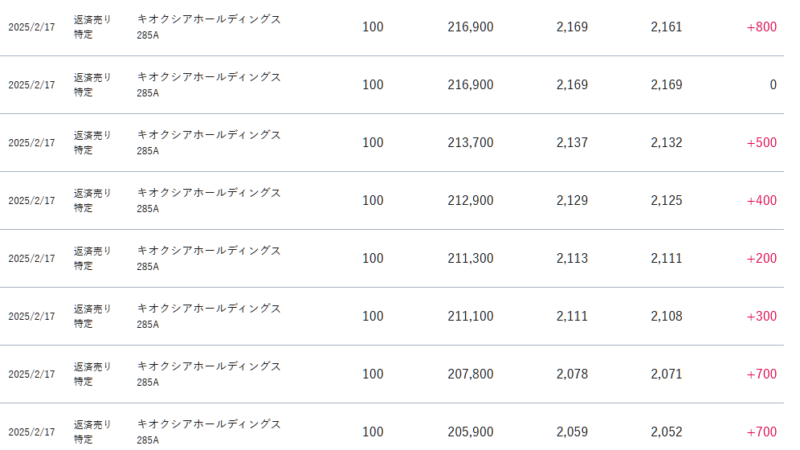Click the +500 profit figure

click(761, 143)
